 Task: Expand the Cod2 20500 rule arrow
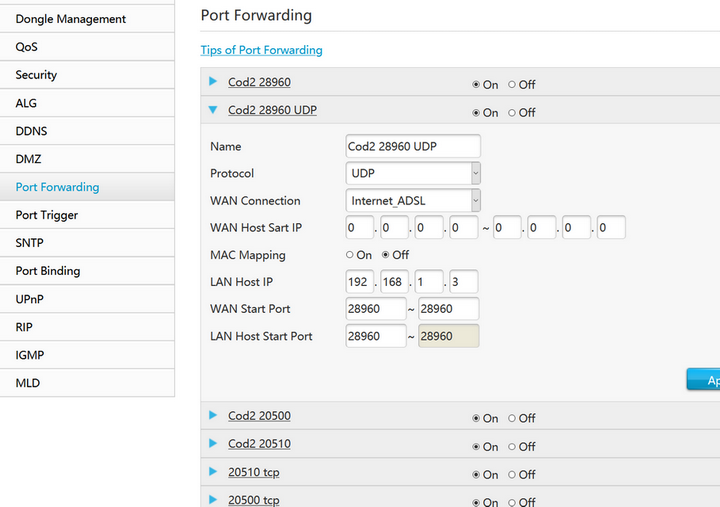click(x=213, y=416)
